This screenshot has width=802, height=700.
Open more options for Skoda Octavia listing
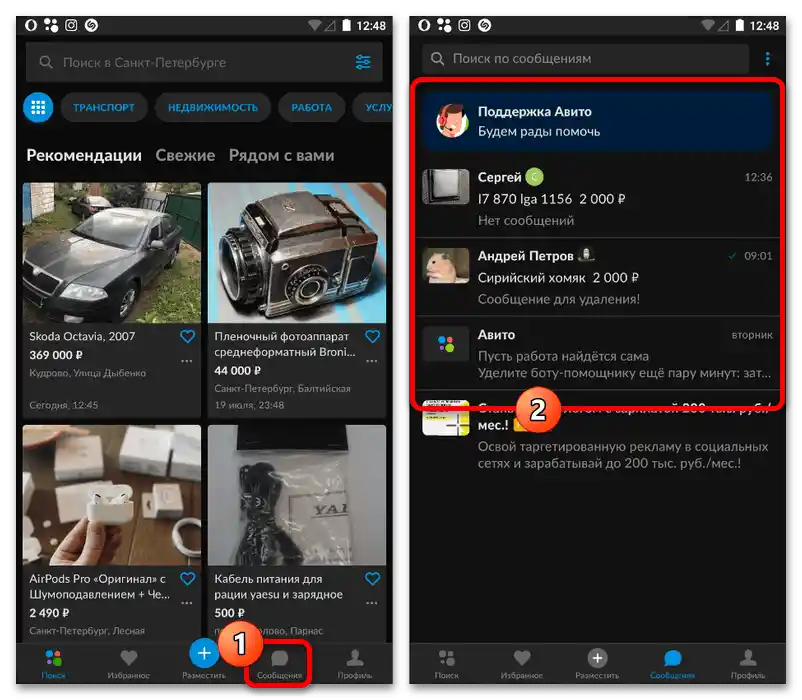pos(187,361)
